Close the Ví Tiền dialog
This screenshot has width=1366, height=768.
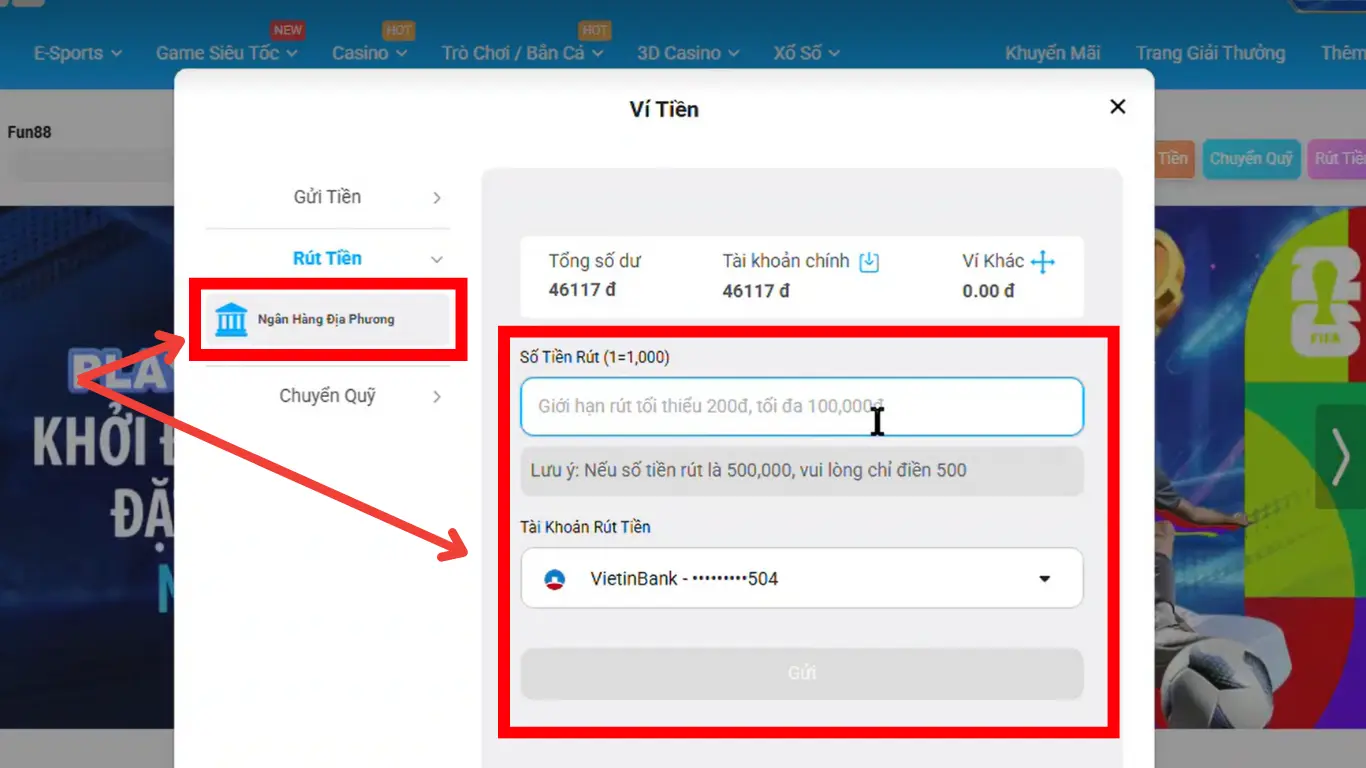pyautogui.click(x=1118, y=107)
